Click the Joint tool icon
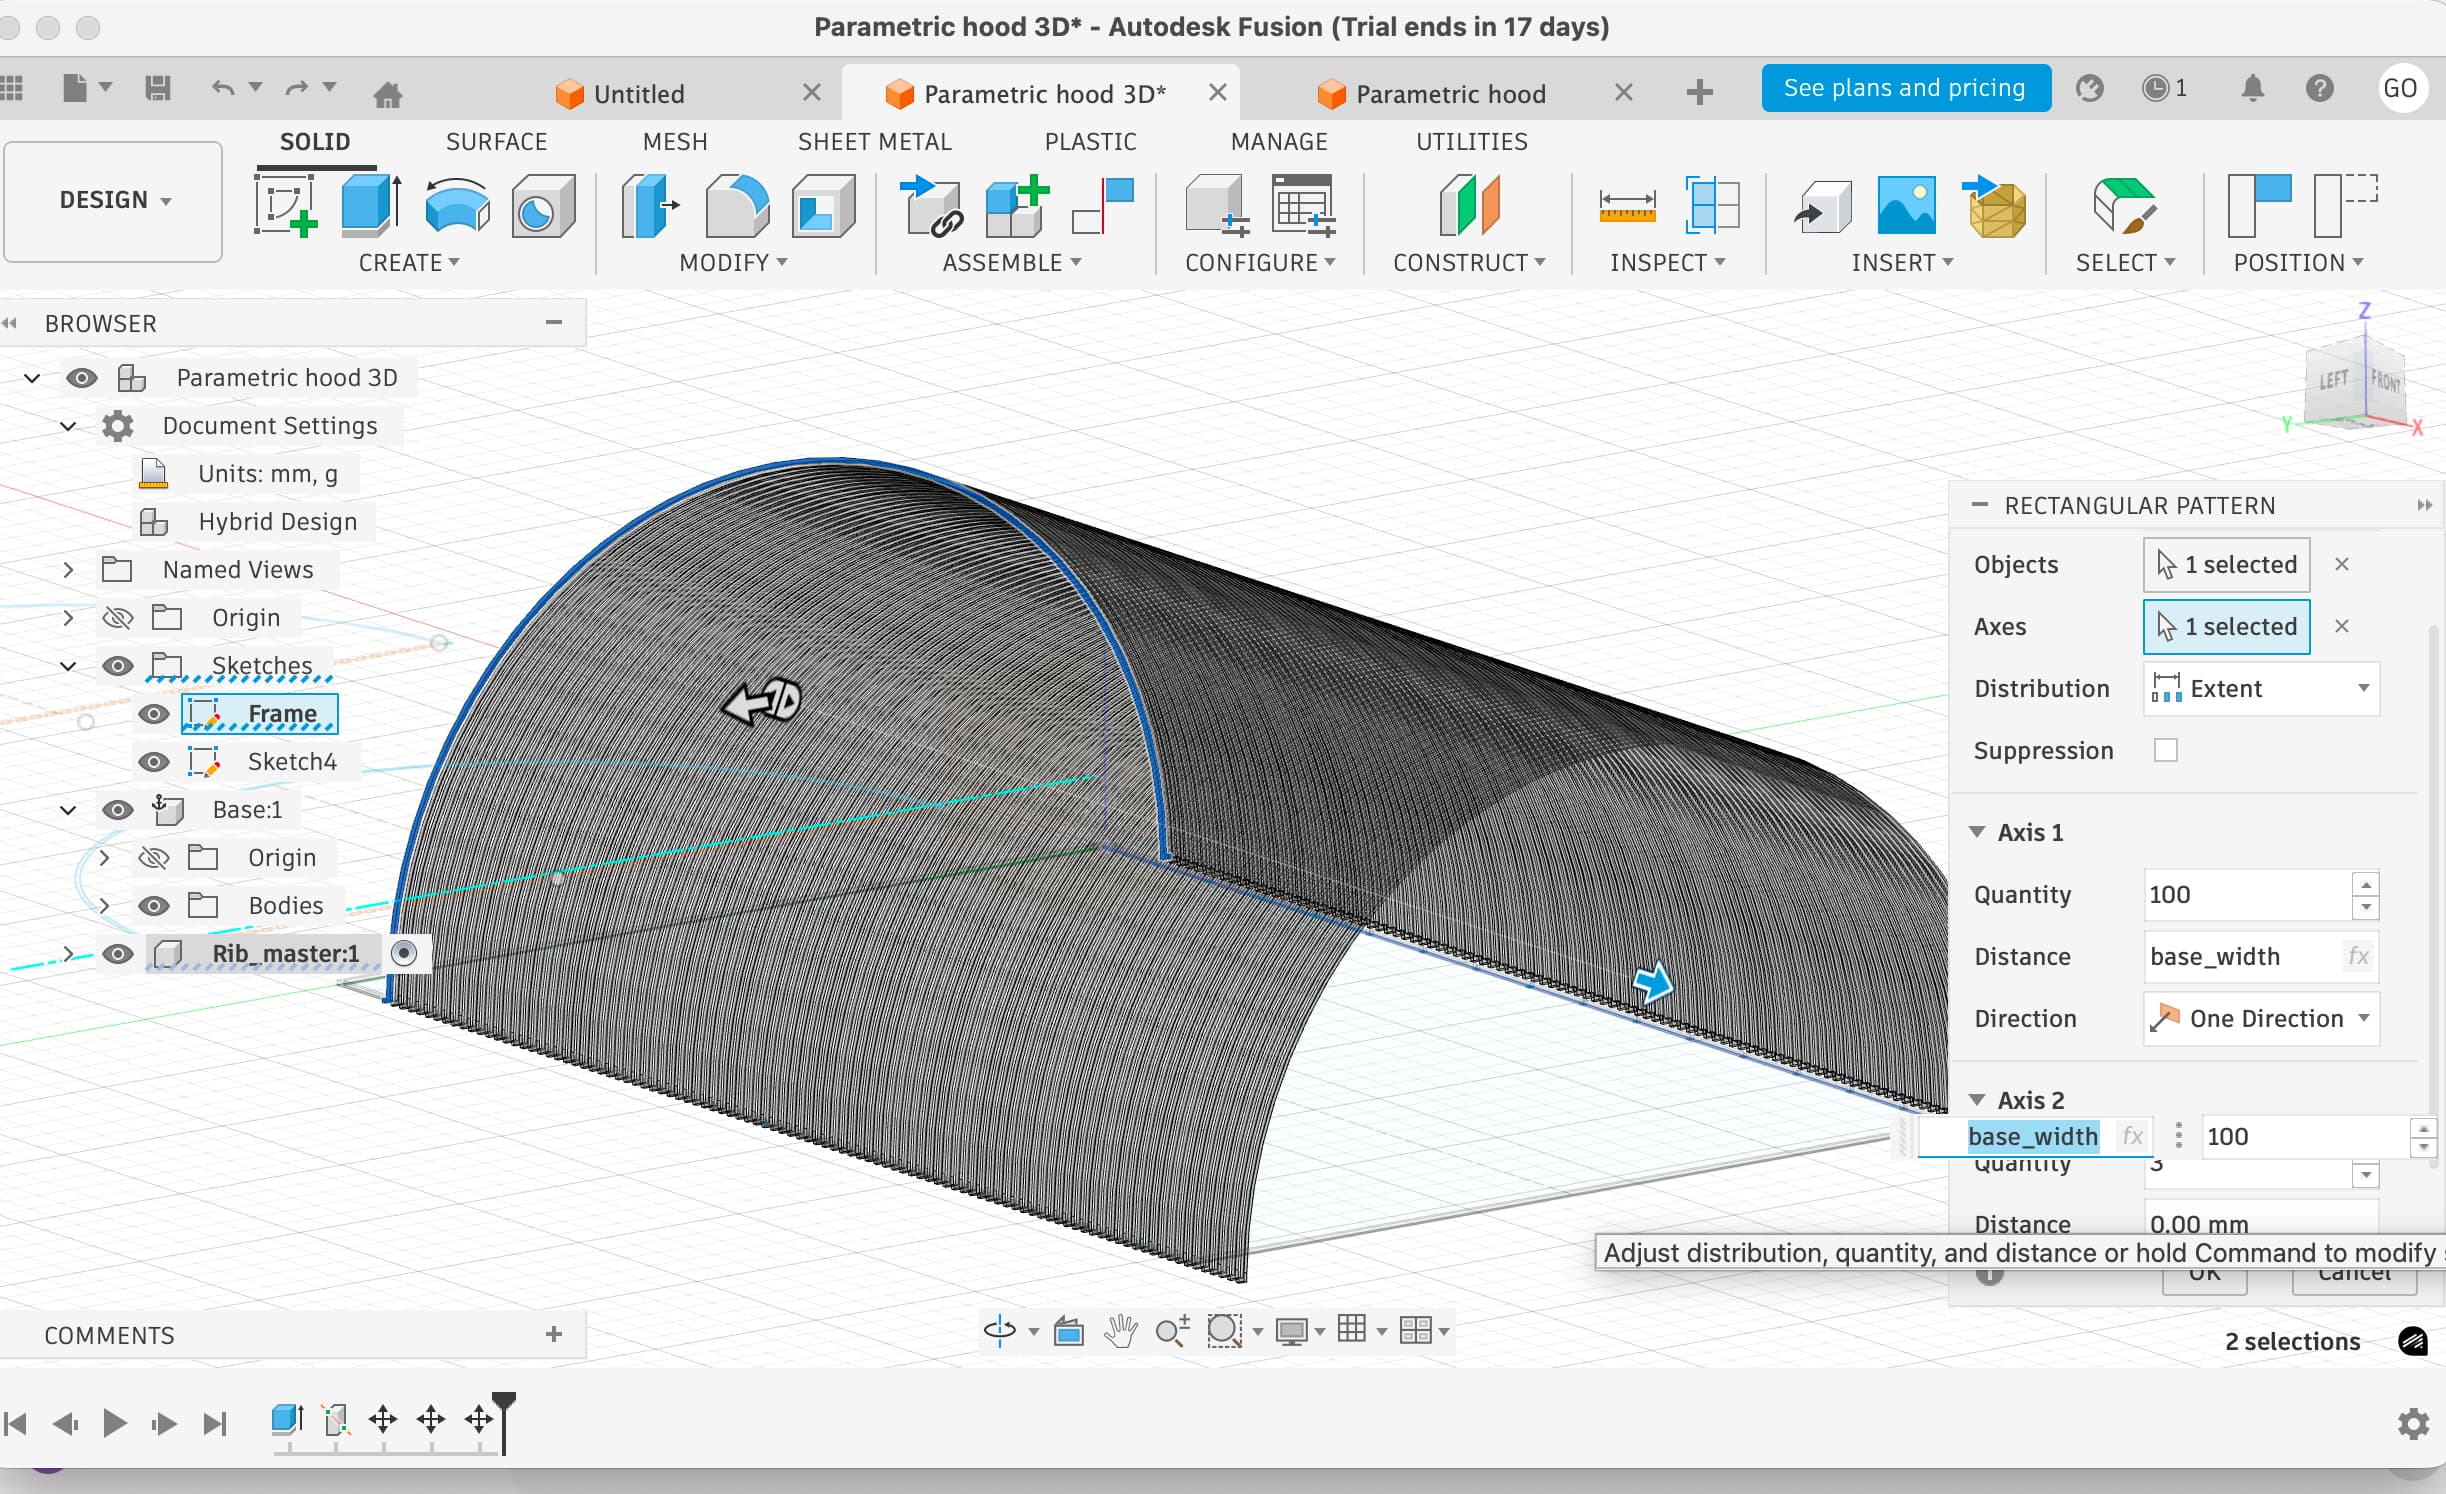Viewport: 2446px width, 1494px height. coord(931,206)
